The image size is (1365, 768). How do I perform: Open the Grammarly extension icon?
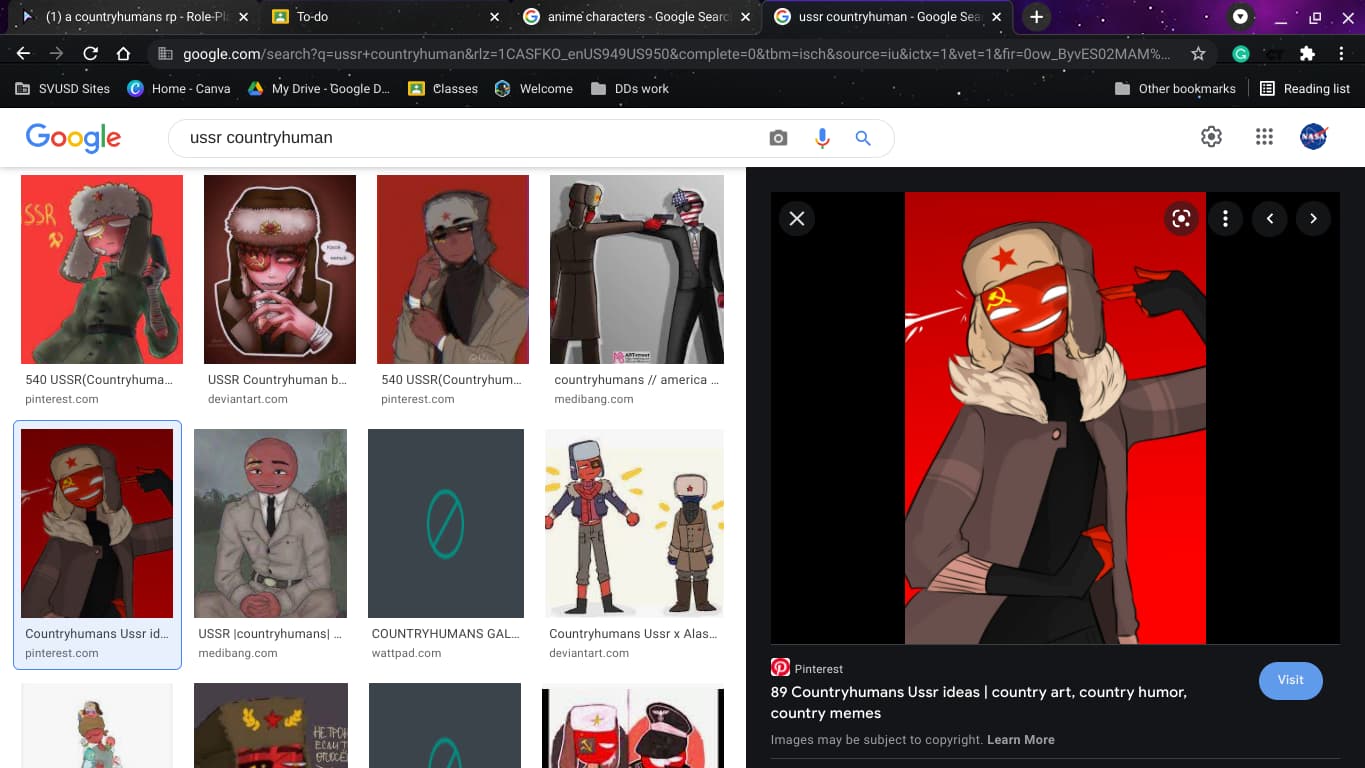coord(1241,54)
